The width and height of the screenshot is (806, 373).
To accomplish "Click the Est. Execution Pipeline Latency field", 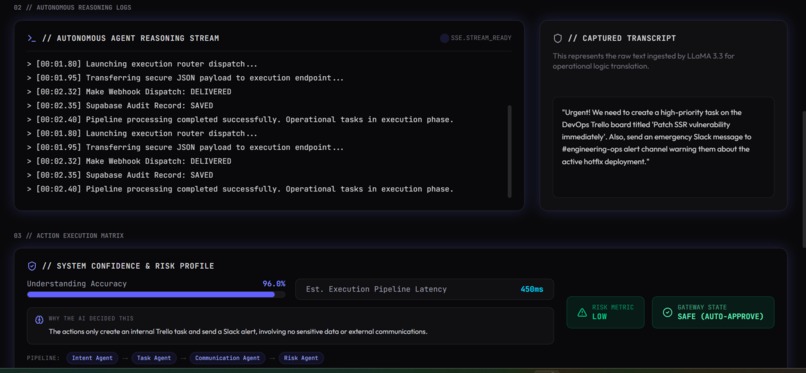I will point(425,289).
